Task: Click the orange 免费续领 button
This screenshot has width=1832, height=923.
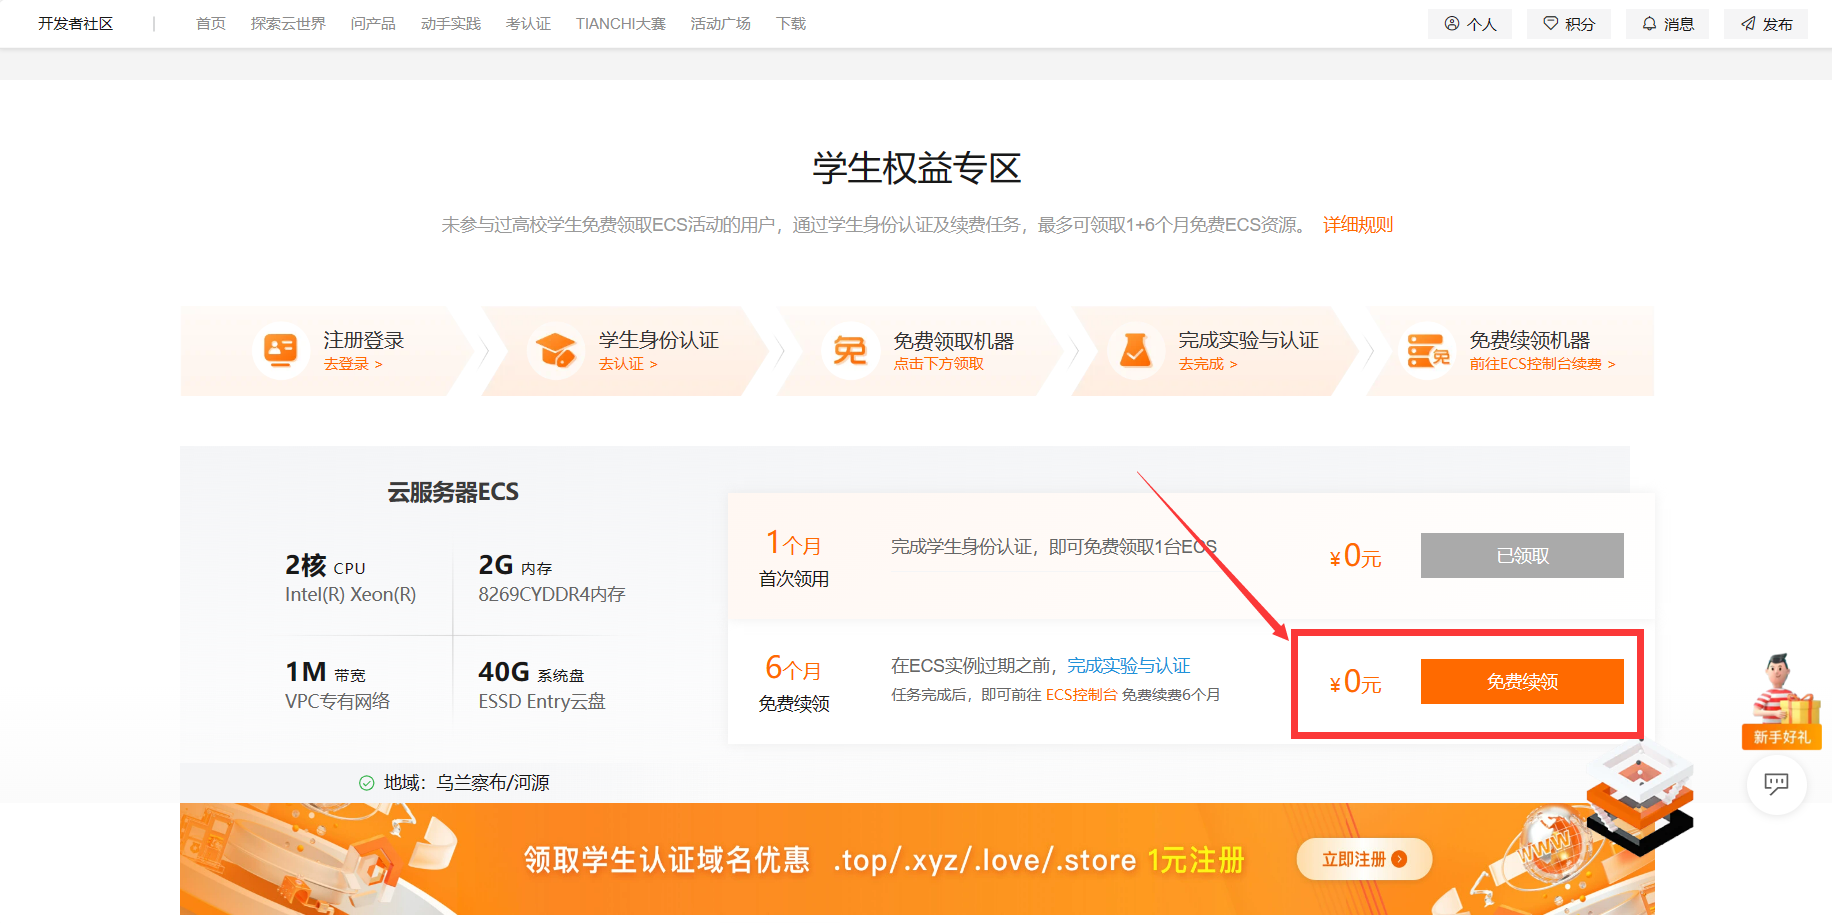Action: click(x=1522, y=682)
